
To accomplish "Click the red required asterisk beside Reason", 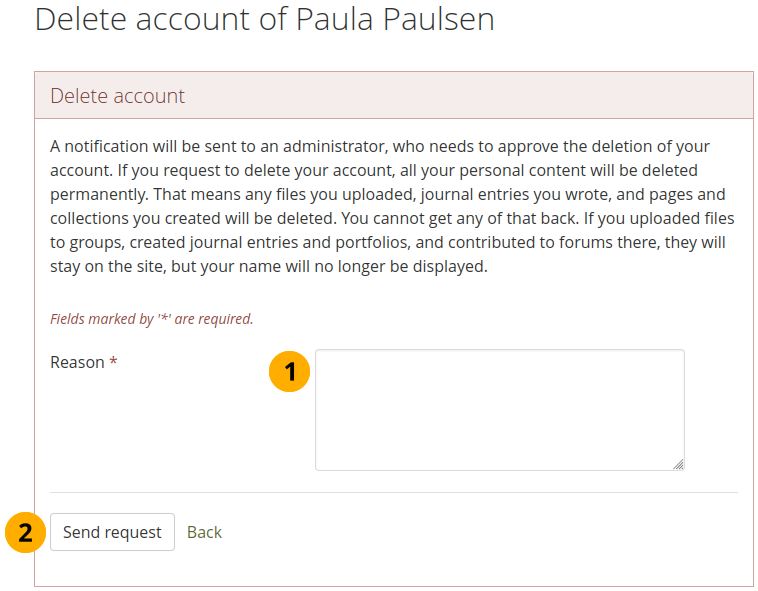I will pos(113,362).
